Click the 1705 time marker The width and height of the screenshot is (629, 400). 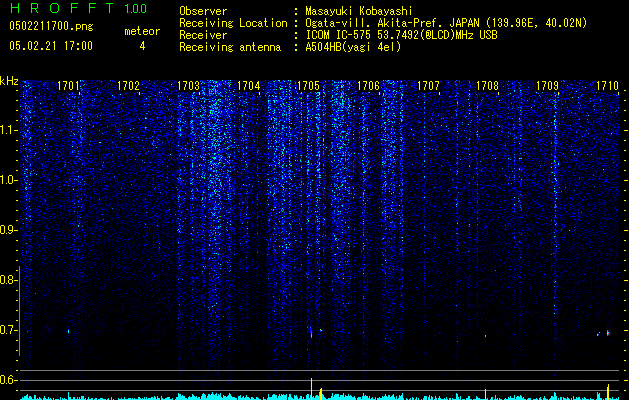(x=308, y=85)
